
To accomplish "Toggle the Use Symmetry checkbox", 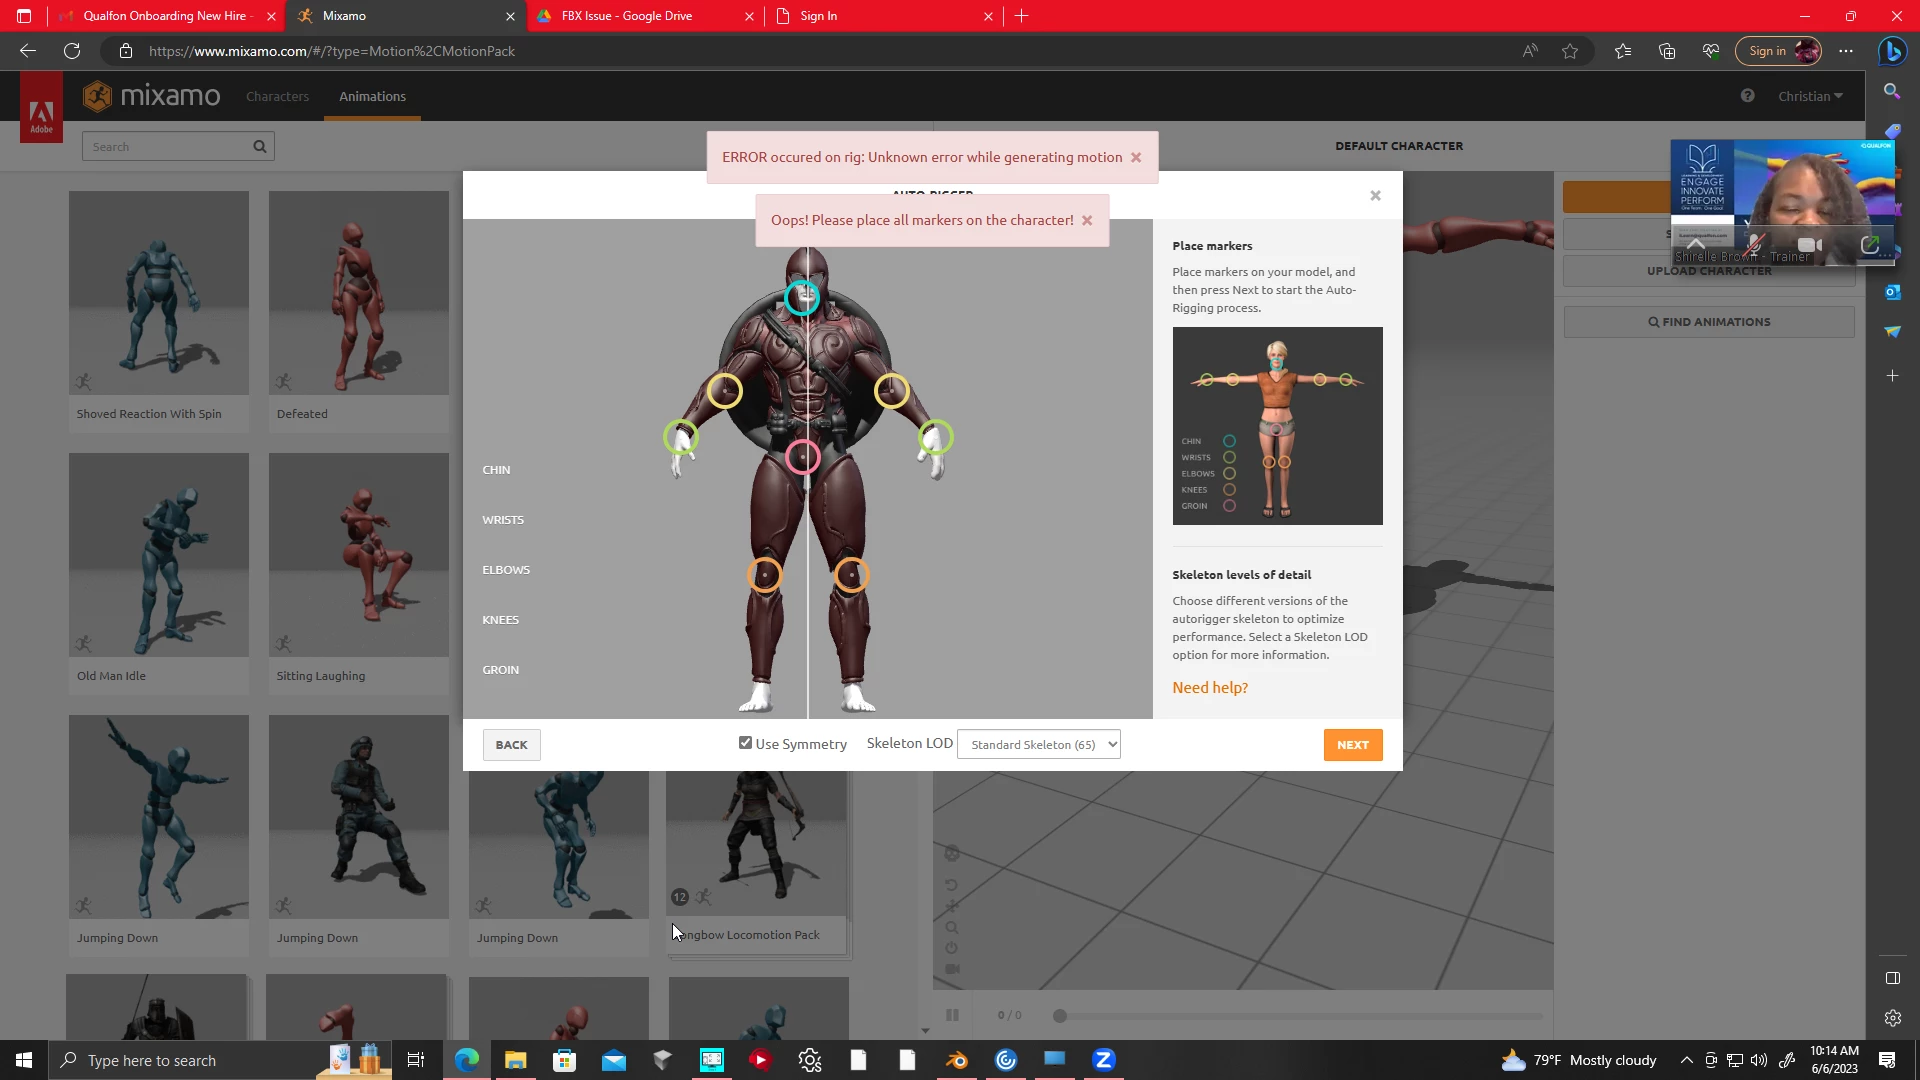I will coord(745,743).
